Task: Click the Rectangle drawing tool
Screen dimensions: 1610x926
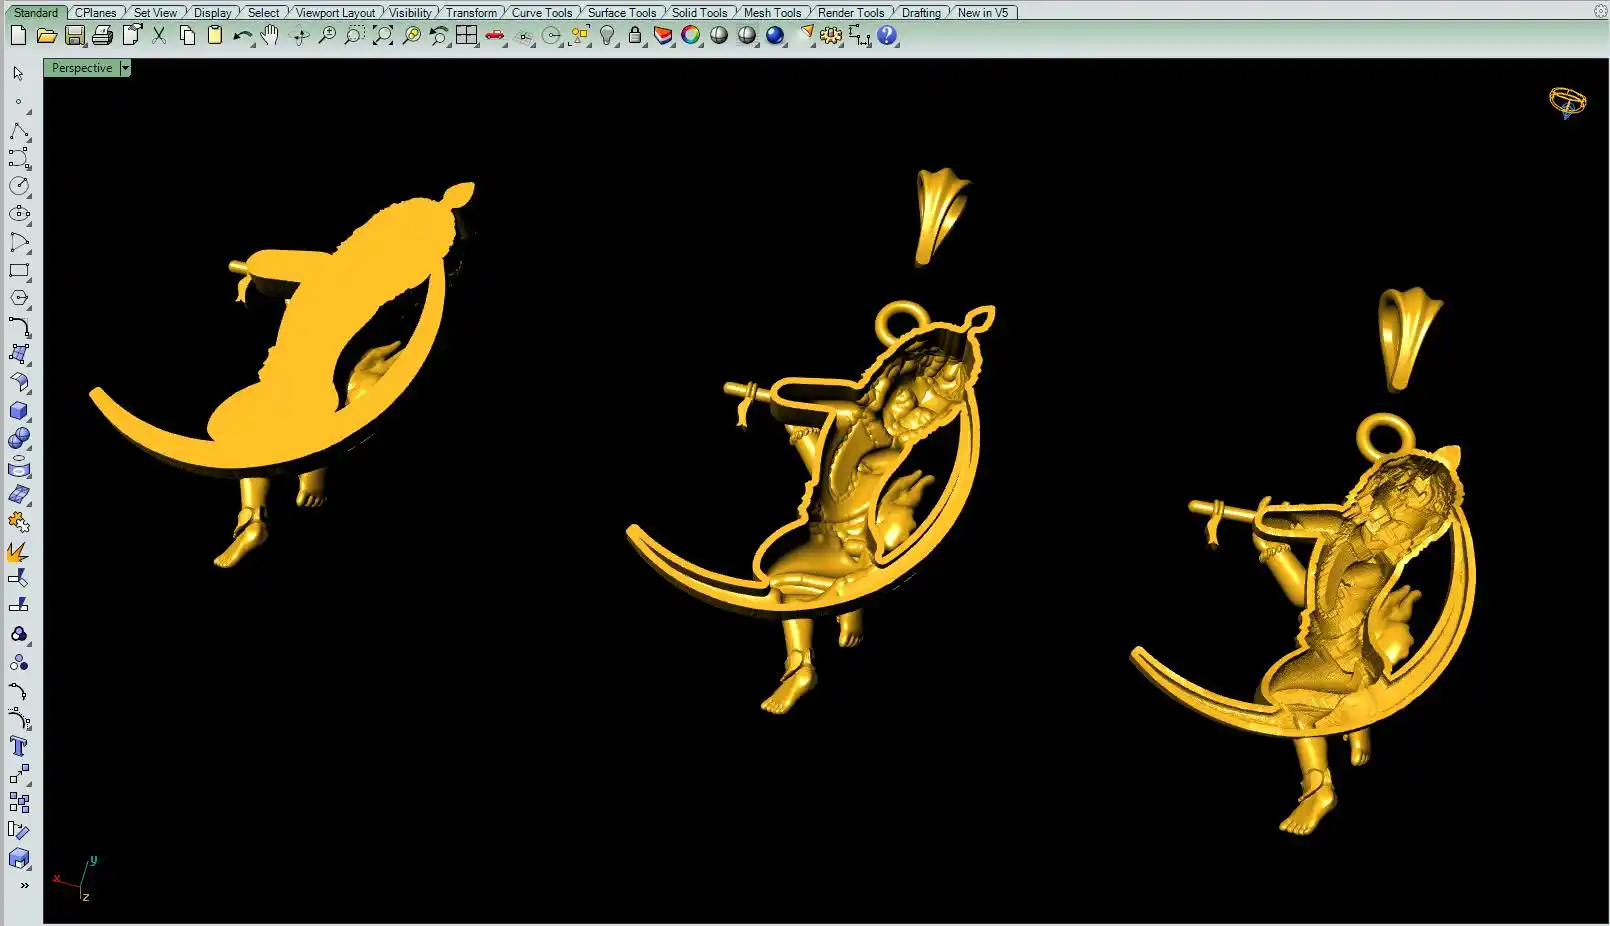Action: pyautogui.click(x=18, y=270)
